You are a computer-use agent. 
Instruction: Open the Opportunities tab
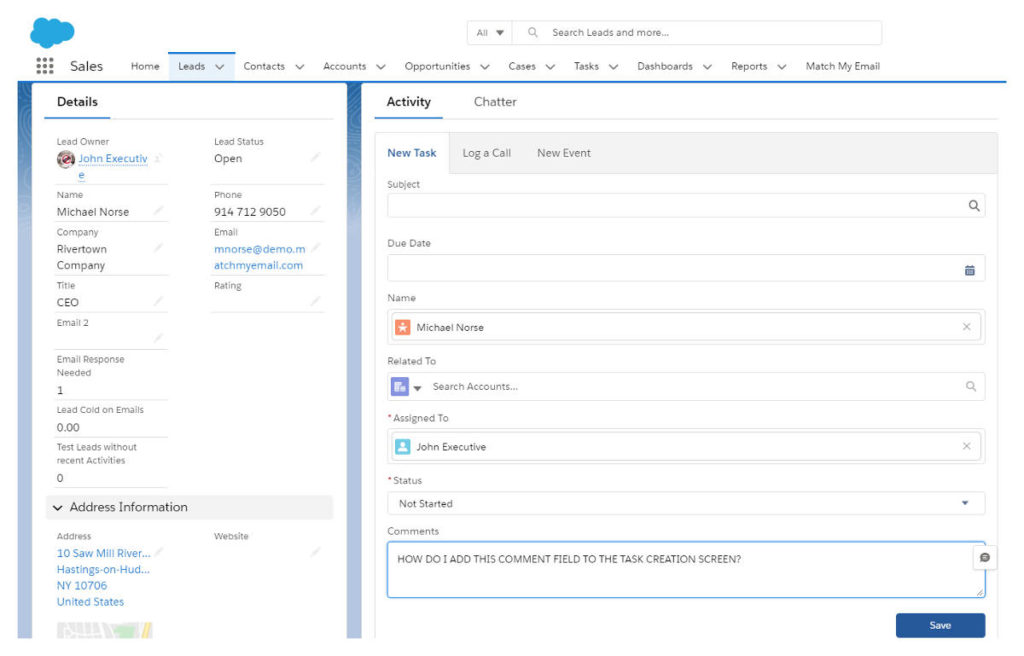437,66
